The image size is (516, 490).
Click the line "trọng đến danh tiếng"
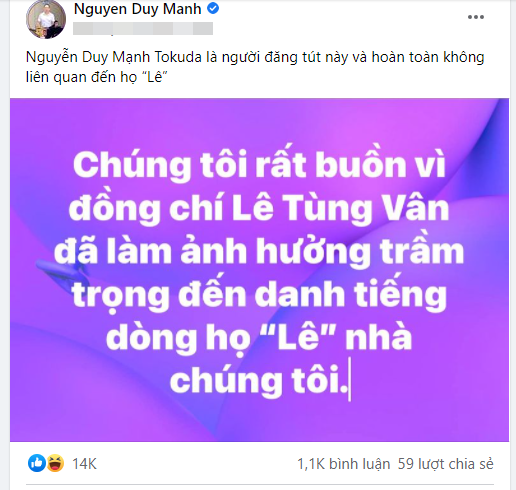click(x=259, y=294)
